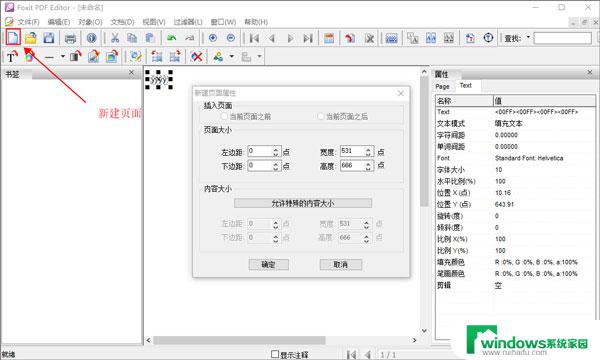Click the New page icon in toolbar
The width and height of the screenshot is (600, 360).
click(13, 38)
